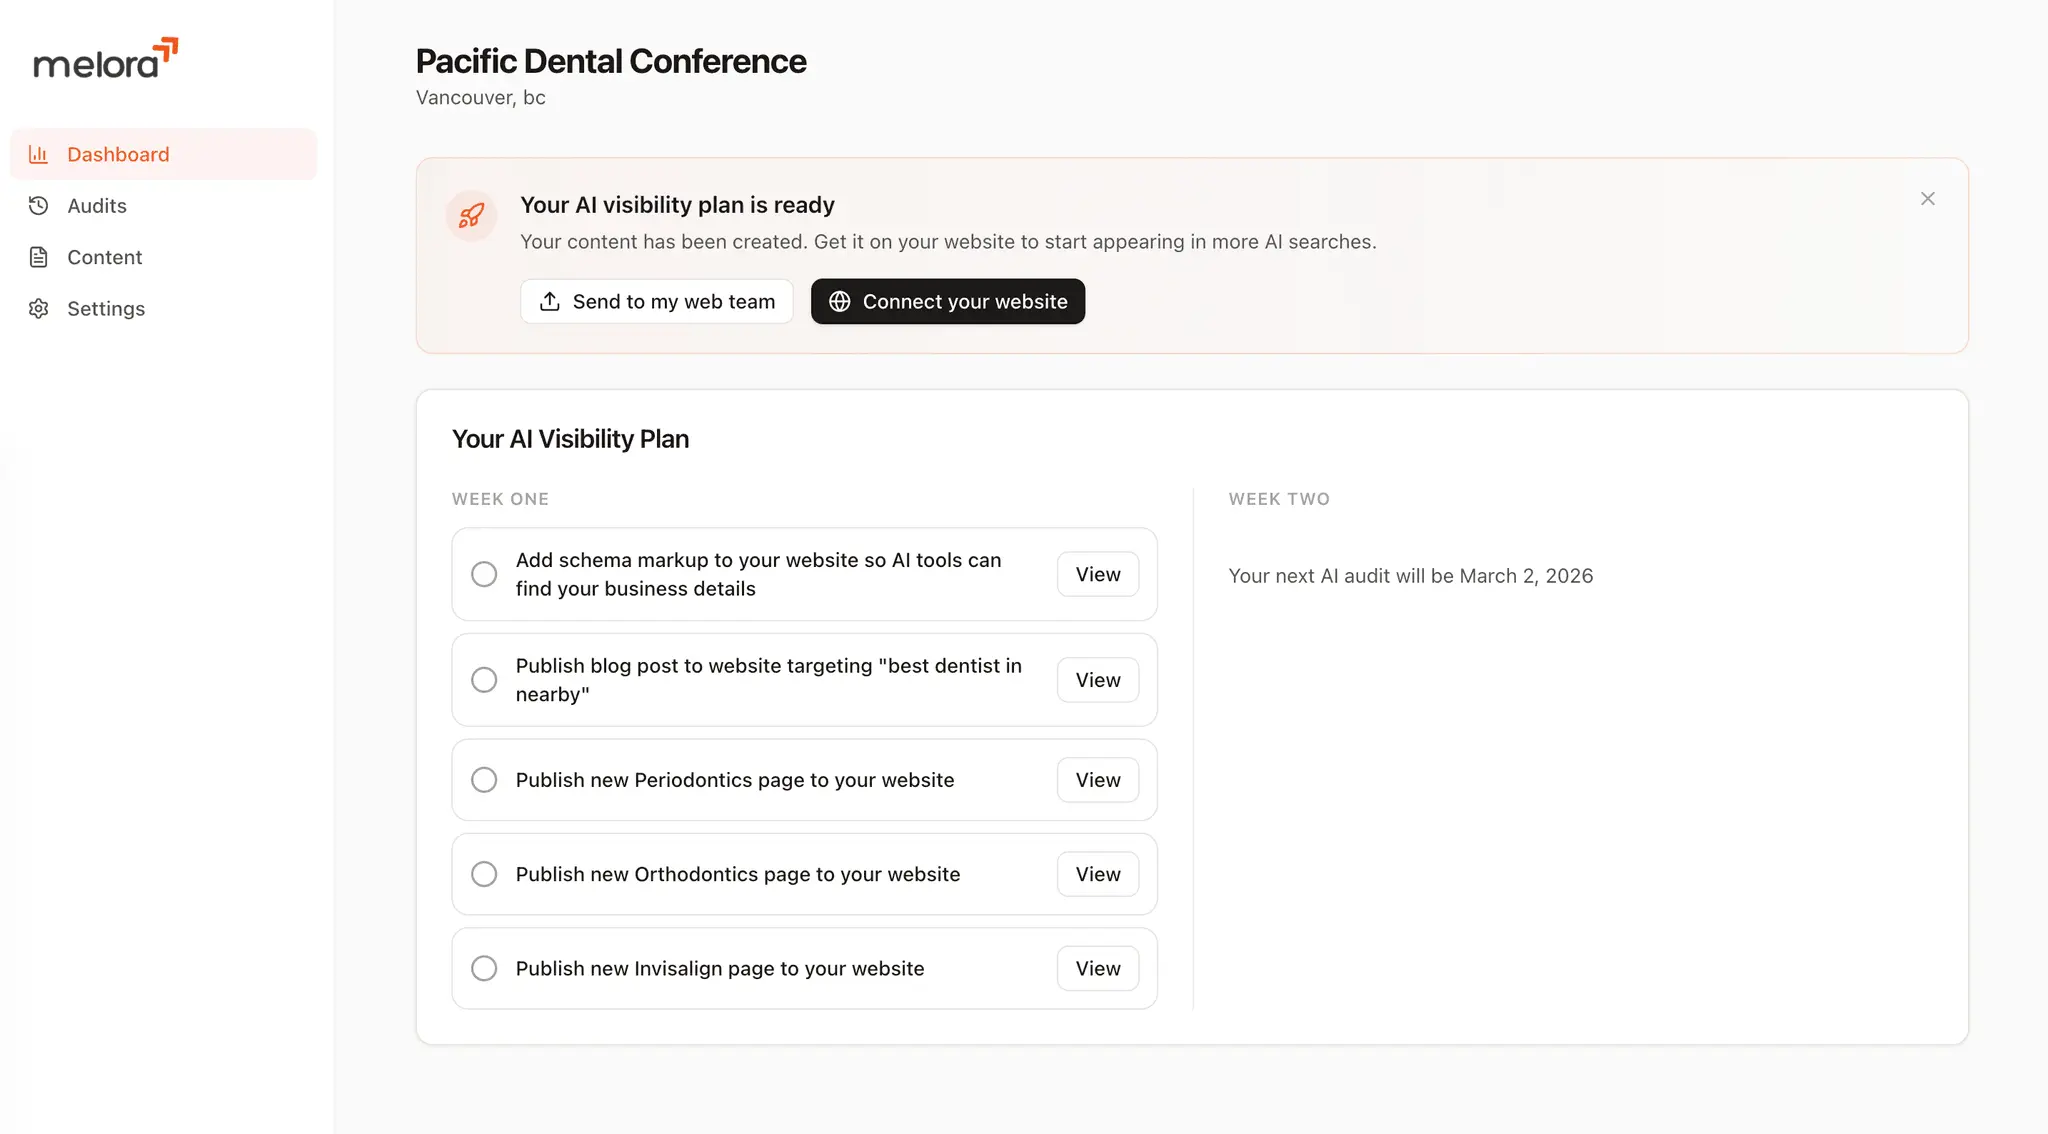Click the Melora logo
The width and height of the screenshot is (2048, 1134).
pos(106,59)
